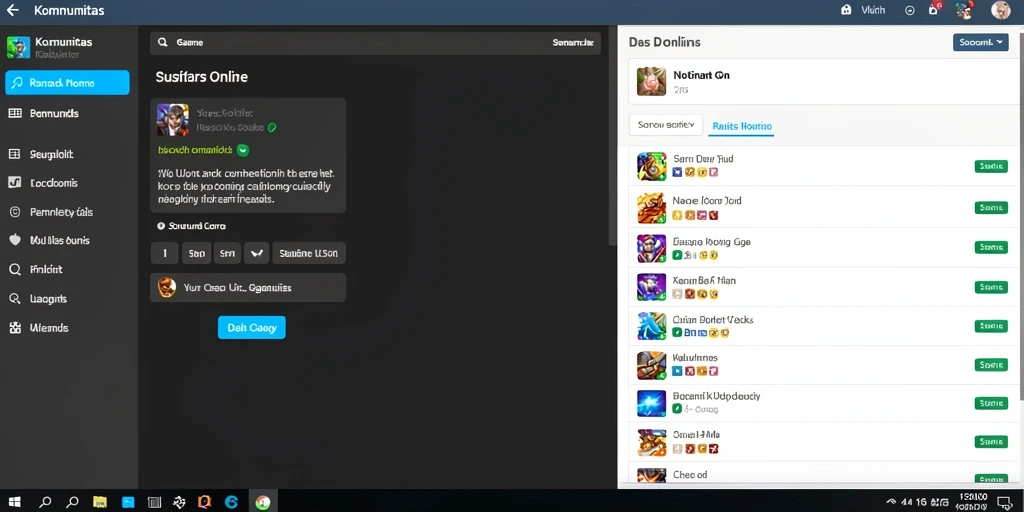The width and height of the screenshot is (1024, 512).
Task: Click the Komunitas logo in sidebar
Action: pyautogui.click(x=18, y=47)
